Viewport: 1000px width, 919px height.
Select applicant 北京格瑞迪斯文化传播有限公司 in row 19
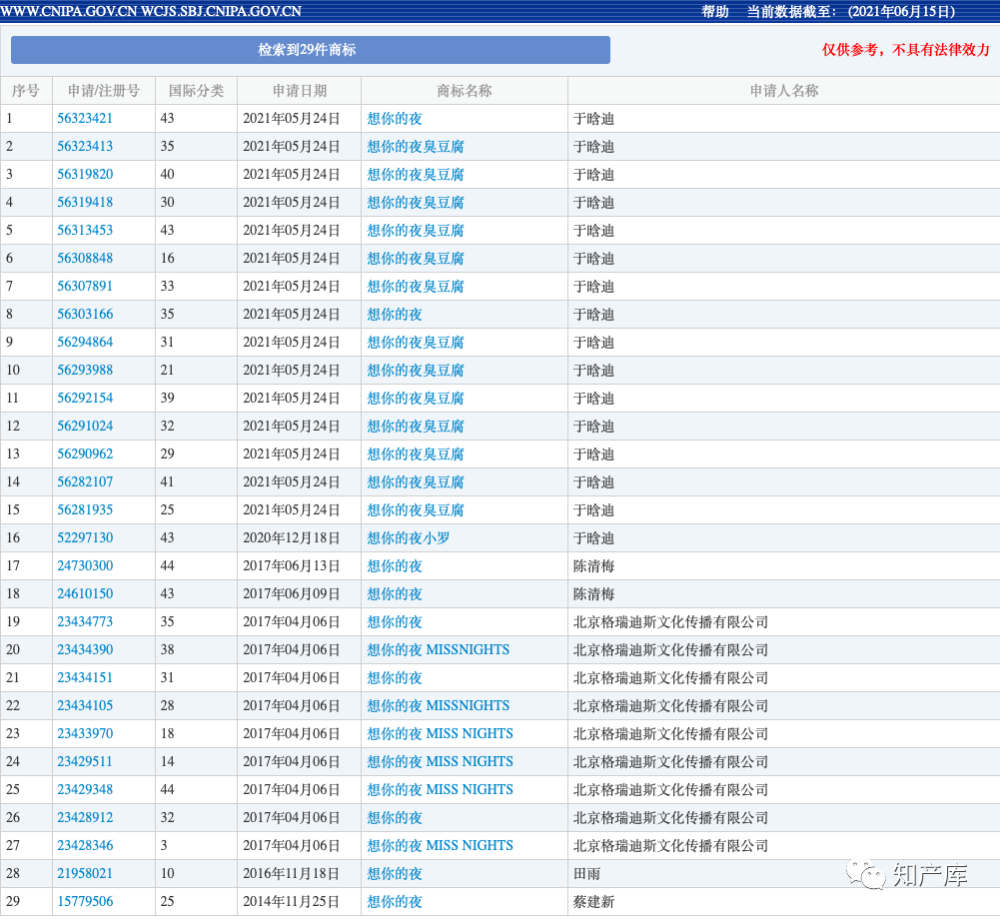(670, 622)
